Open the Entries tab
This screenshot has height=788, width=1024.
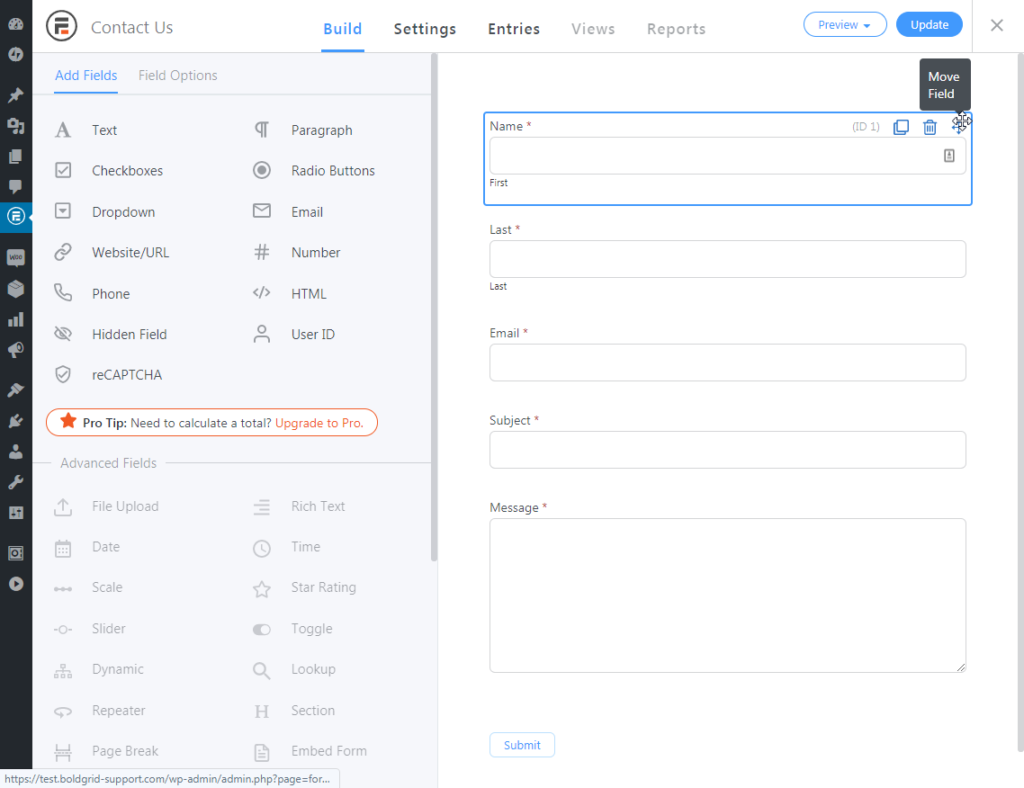(x=514, y=29)
